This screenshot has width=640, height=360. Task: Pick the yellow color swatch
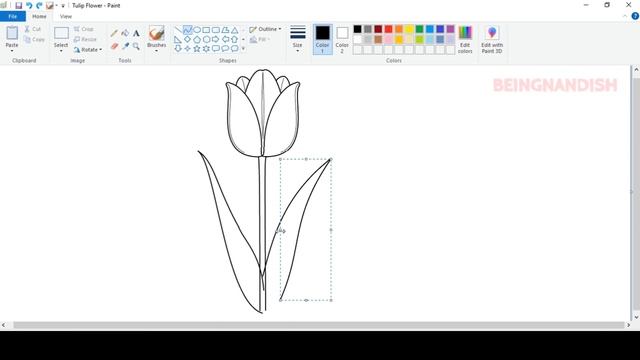coord(409,29)
